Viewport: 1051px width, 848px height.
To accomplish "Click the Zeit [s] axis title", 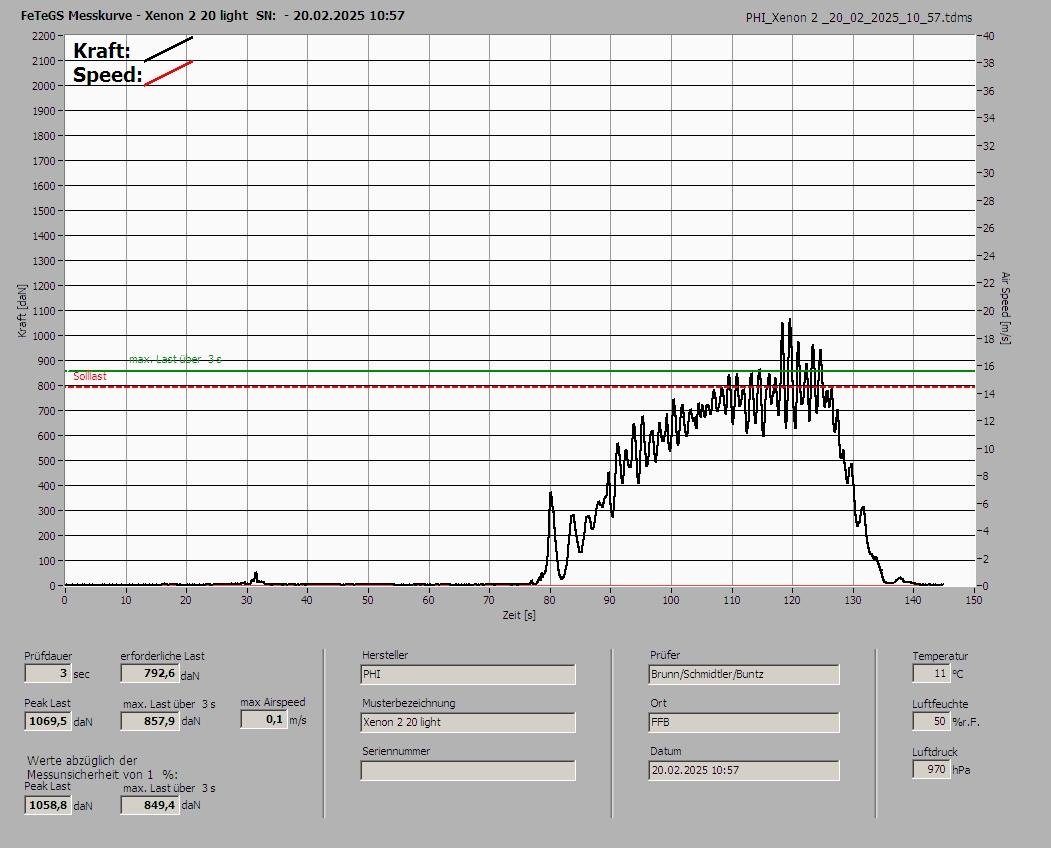I will tap(519, 615).
